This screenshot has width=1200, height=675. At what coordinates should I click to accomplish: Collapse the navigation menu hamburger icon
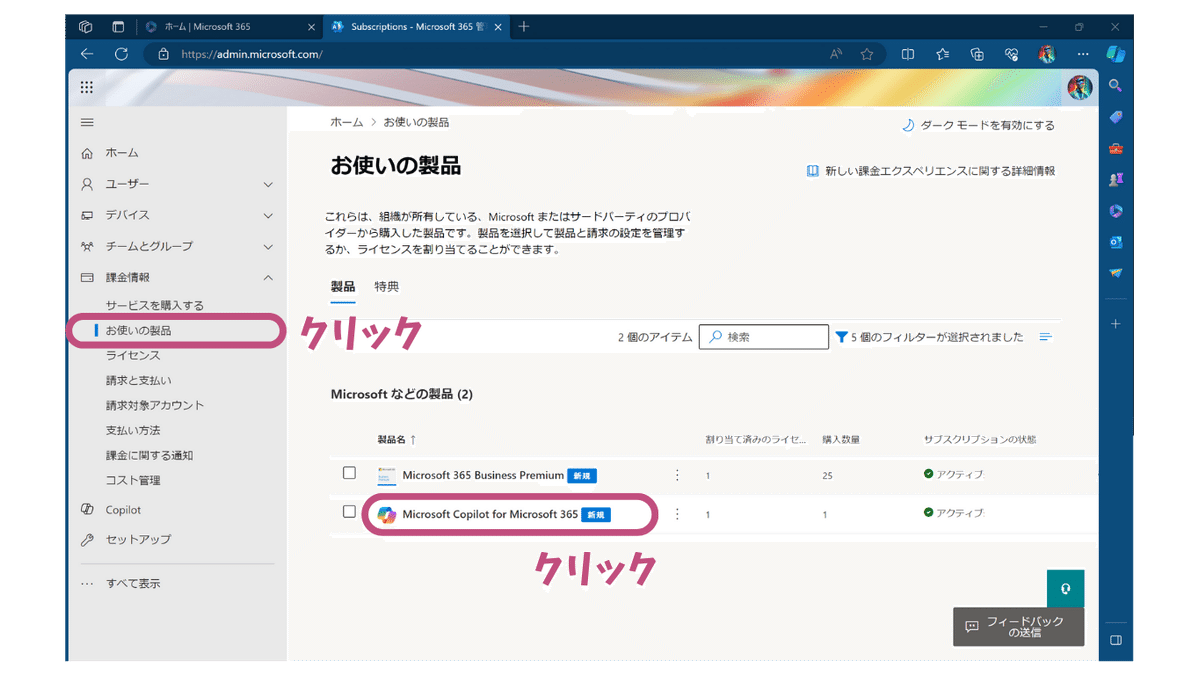87,123
